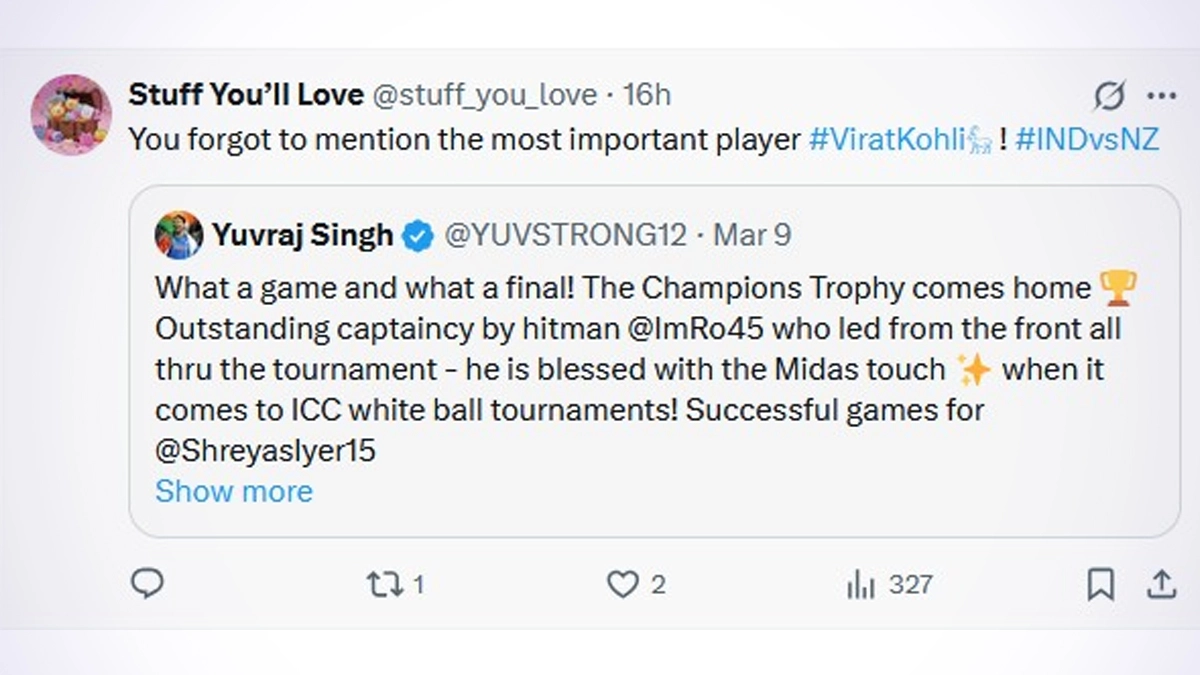Click the @YUVSTRONG12 handle
The height and width of the screenshot is (675, 1200).
coord(565,235)
